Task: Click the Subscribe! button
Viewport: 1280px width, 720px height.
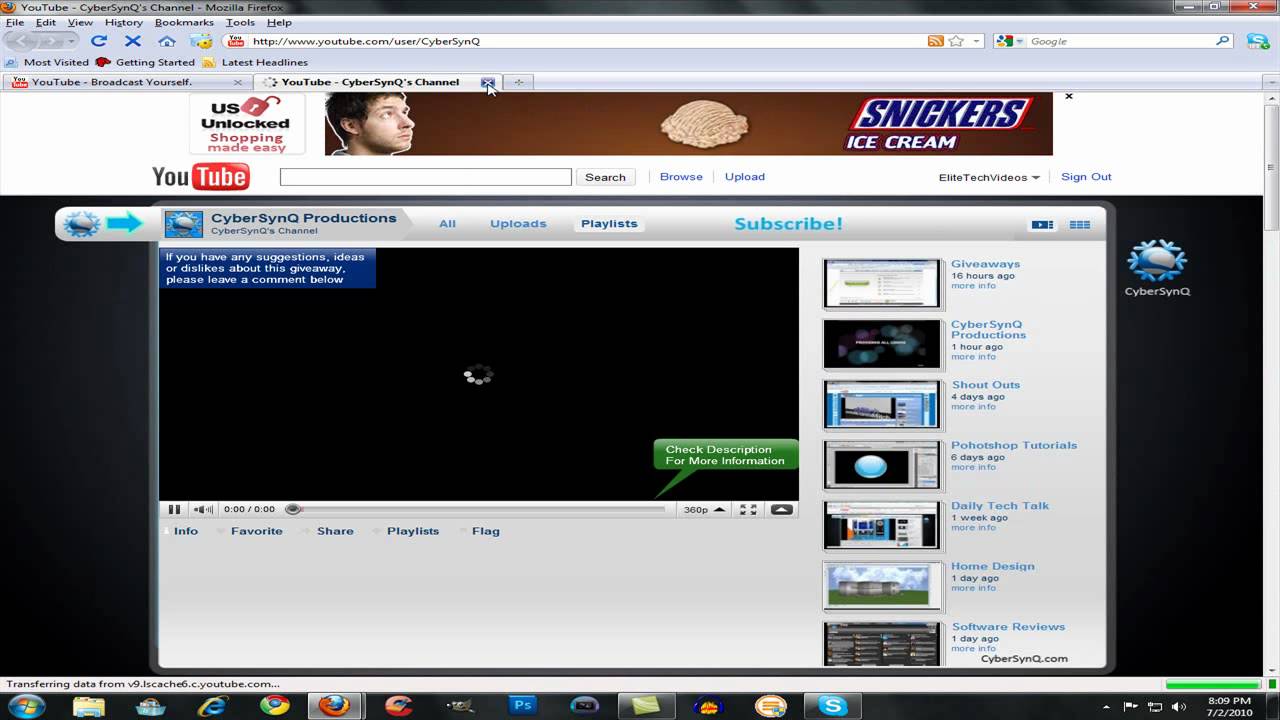Action: pyautogui.click(x=788, y=224)
